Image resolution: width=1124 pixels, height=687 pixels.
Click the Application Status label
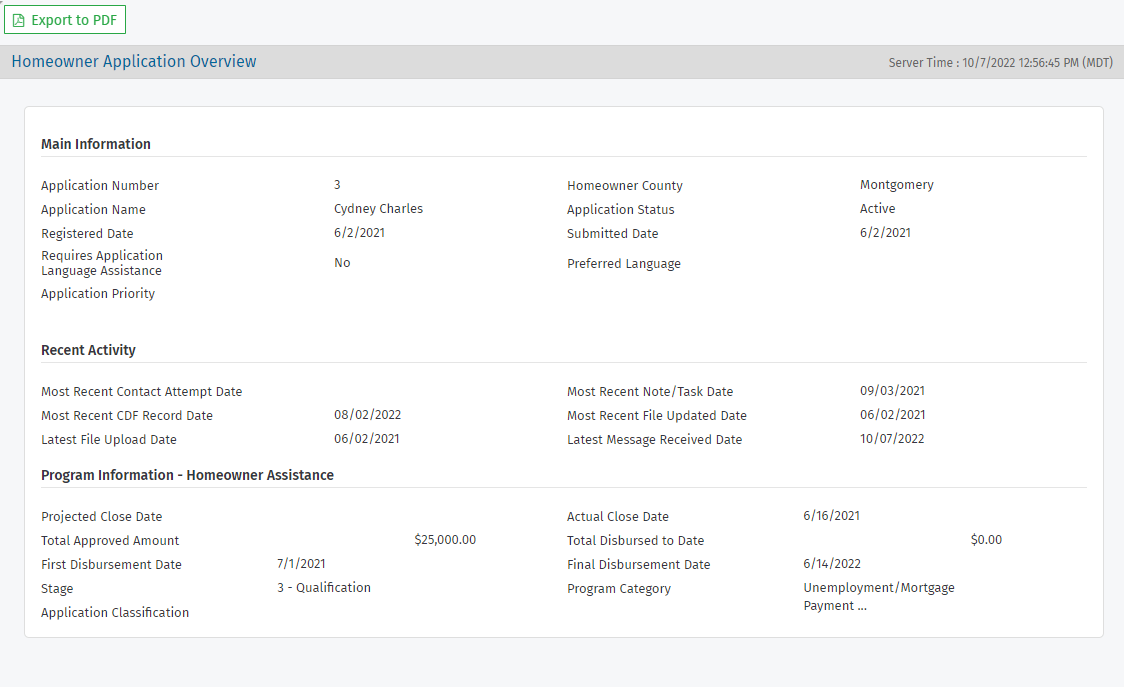click(x=621, y=209)
